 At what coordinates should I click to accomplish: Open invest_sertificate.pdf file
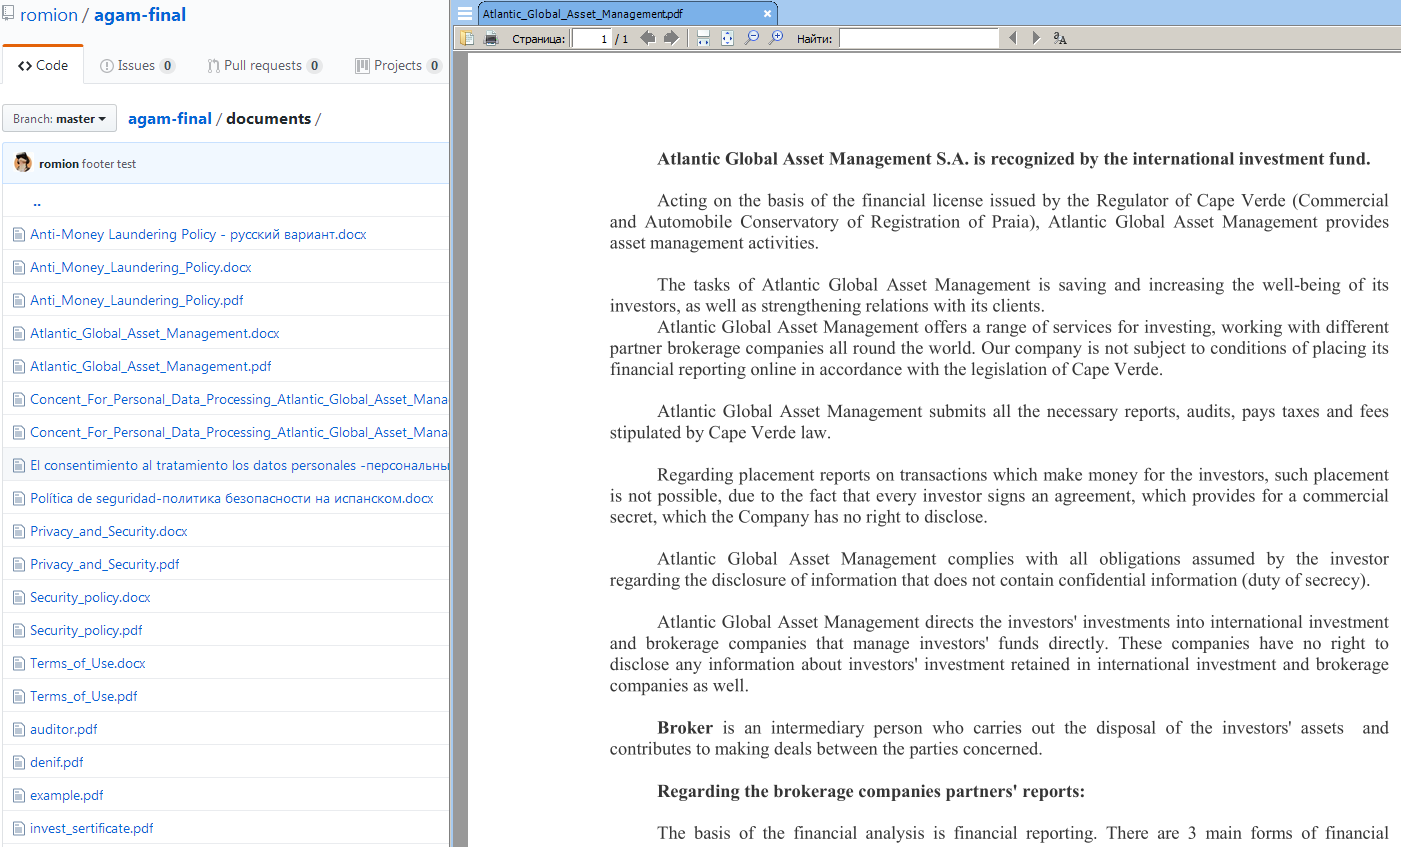[x=92, y=828]
